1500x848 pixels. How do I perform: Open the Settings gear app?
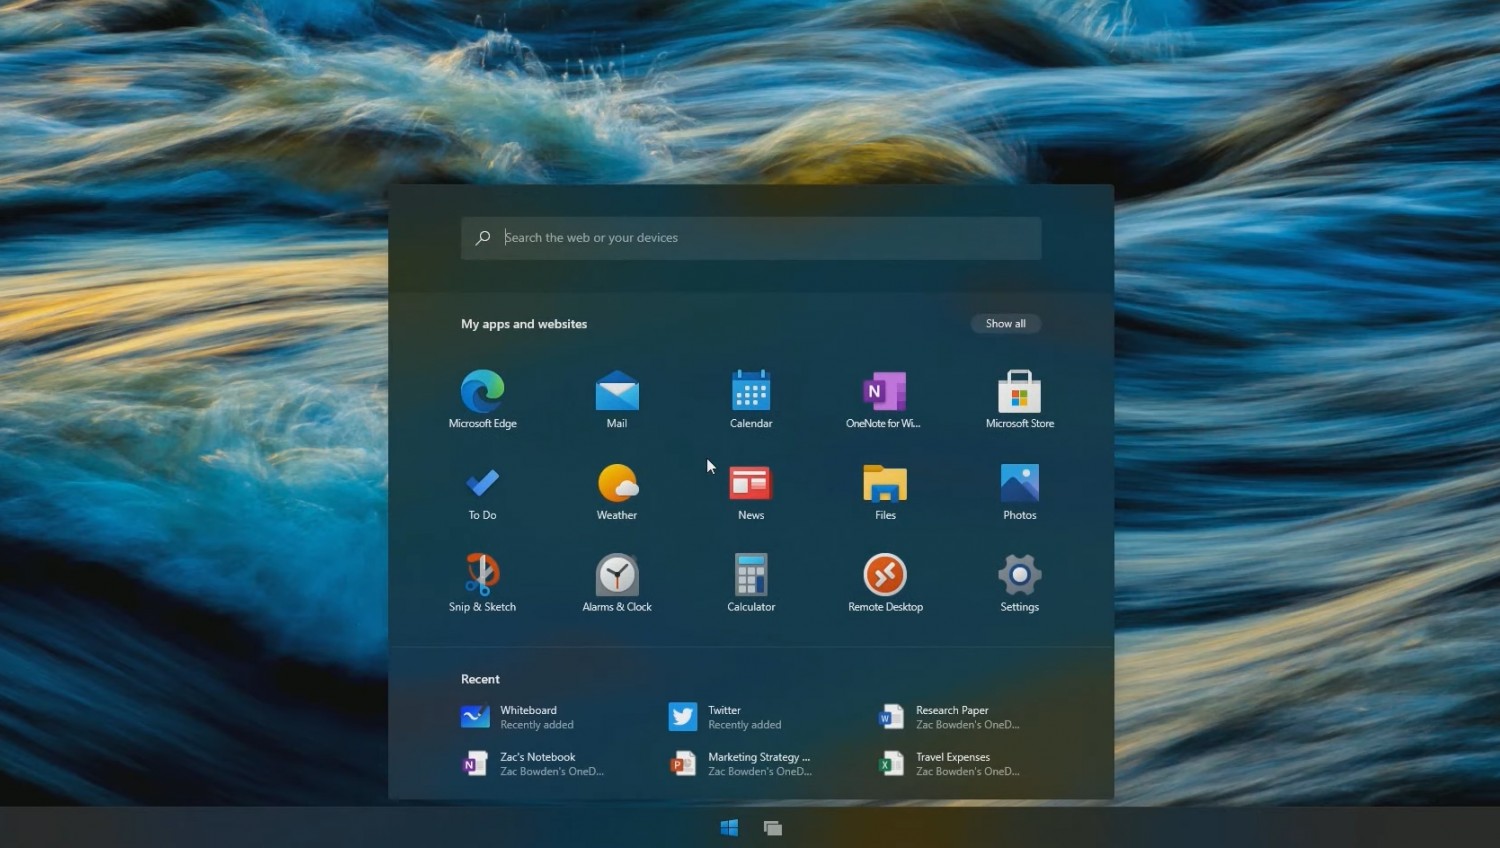tap(1019, 583)
